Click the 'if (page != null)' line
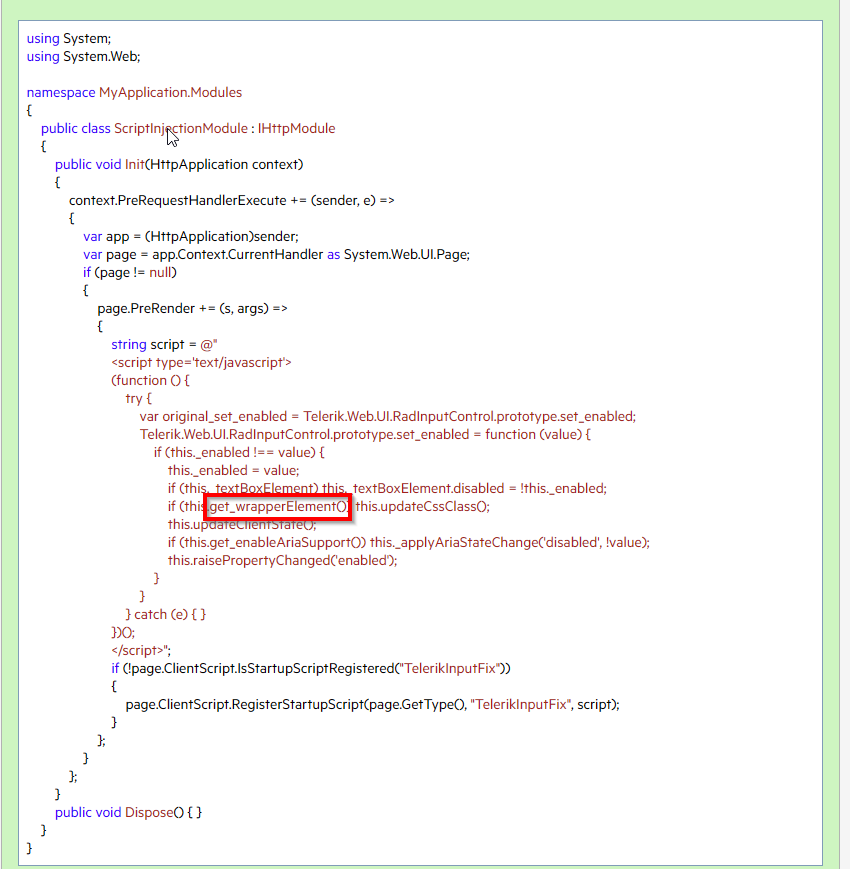 tap(130, 273)
